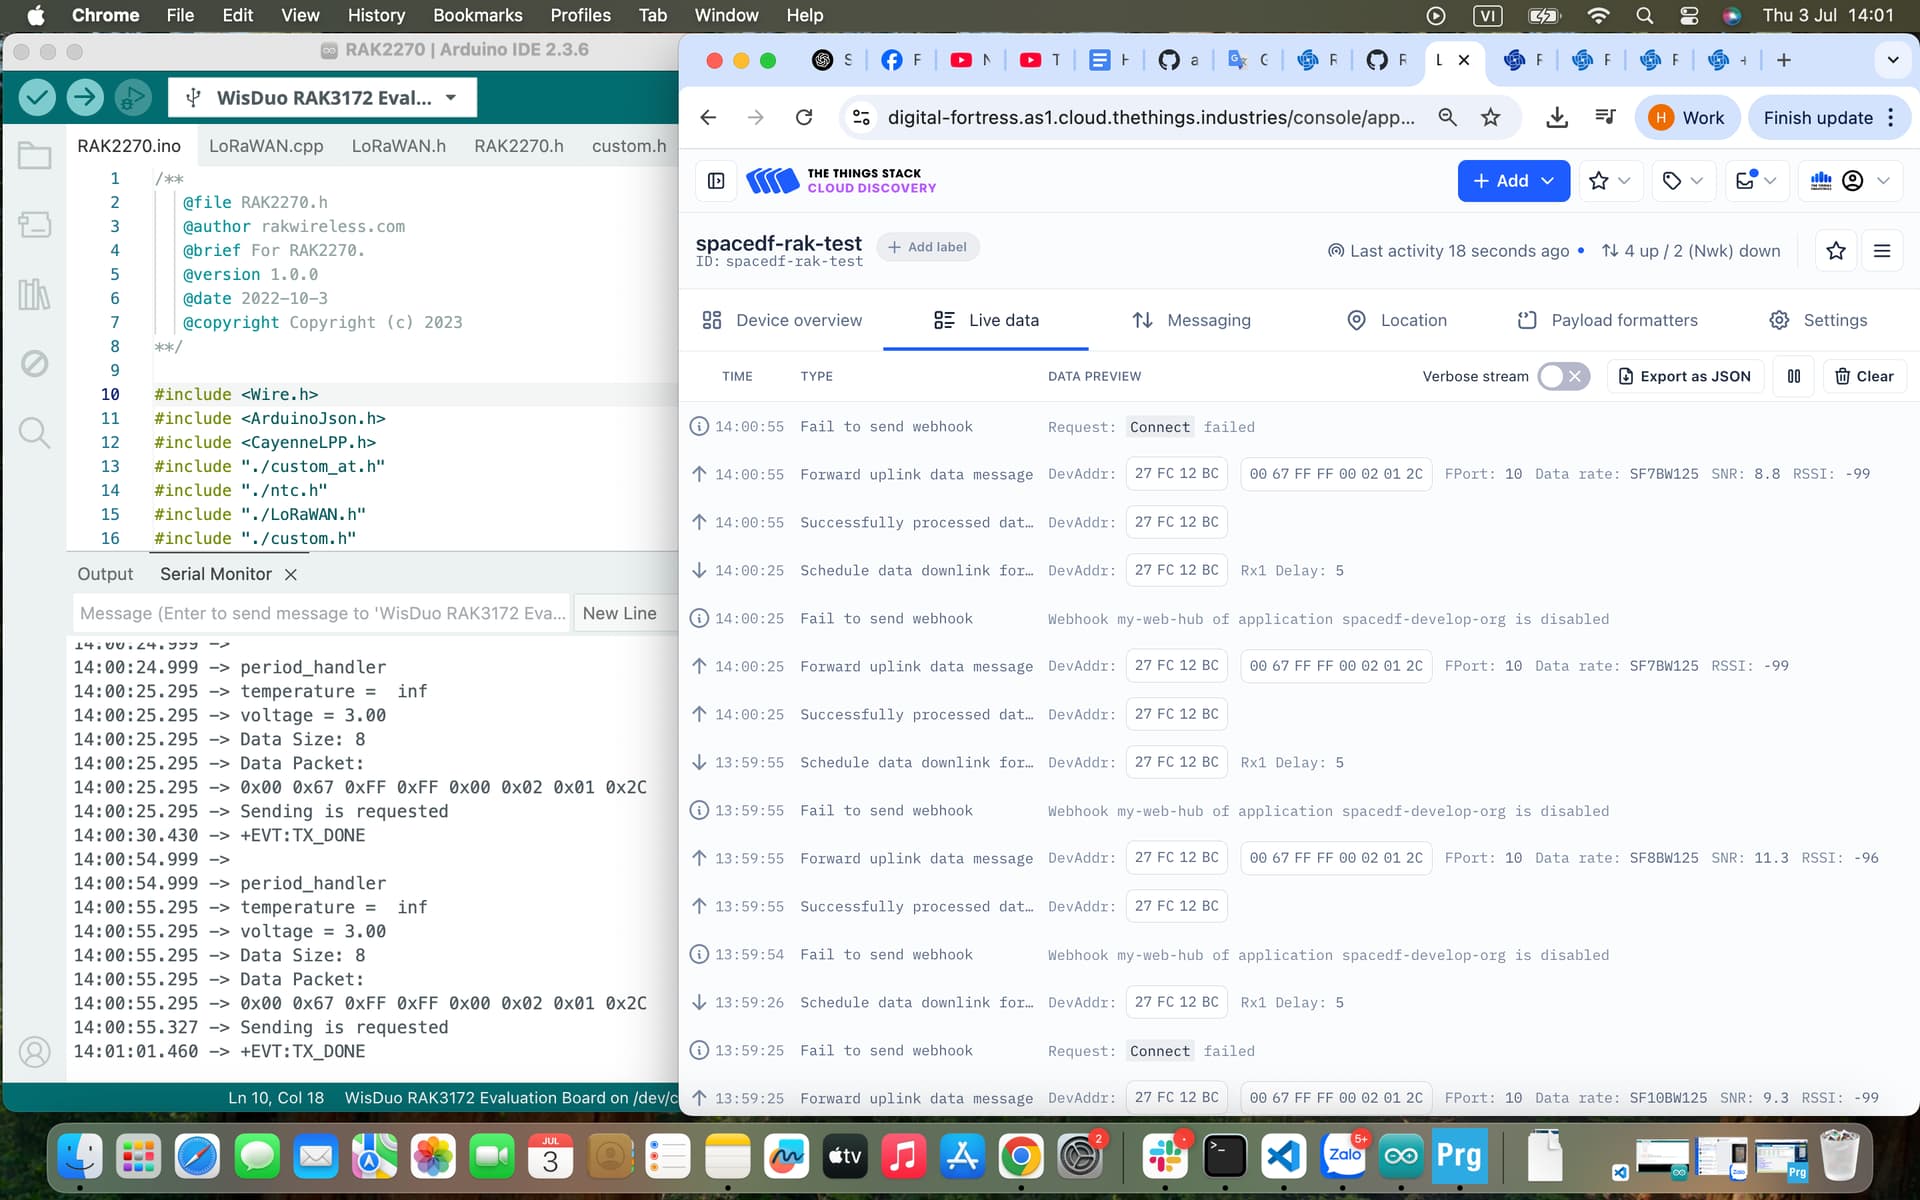This screenshot has width=1920, height=1200.
Task: Expand the WisDuo RAK3172 board selector
Action: pos(322,98)
